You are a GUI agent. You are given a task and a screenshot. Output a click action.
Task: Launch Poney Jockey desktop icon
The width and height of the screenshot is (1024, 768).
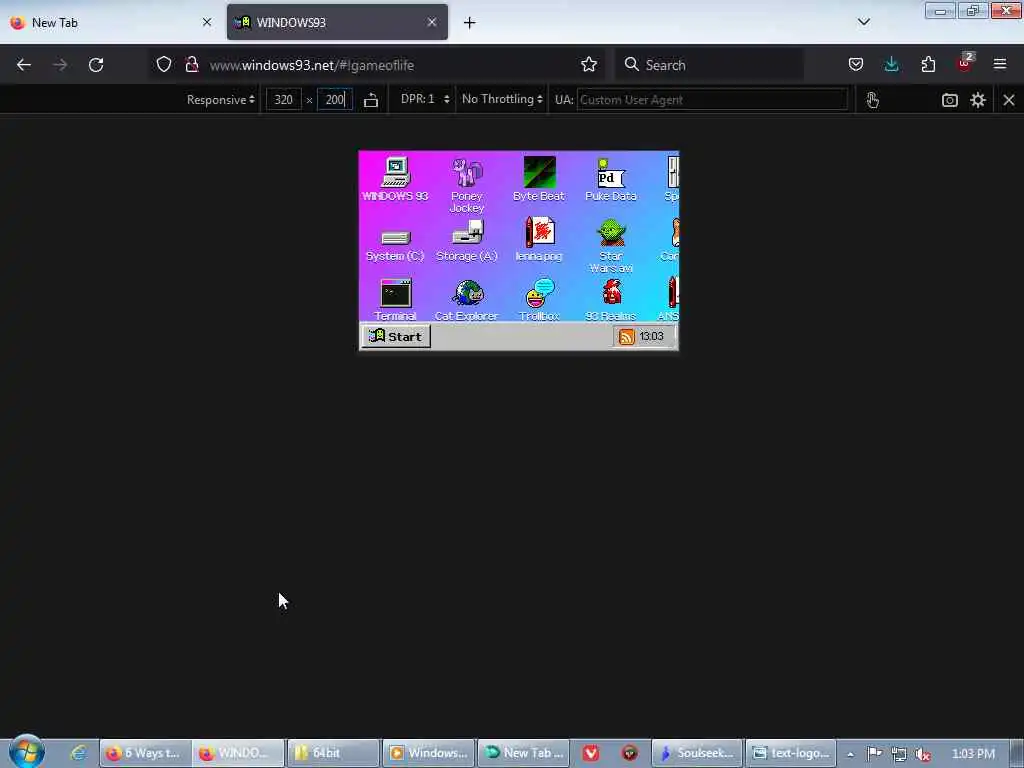[467, 184]
